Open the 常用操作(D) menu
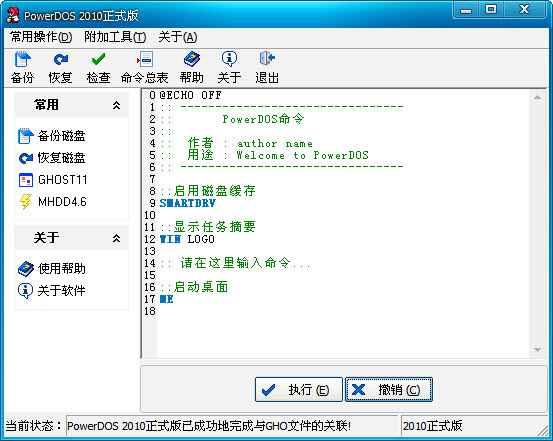The width and height of the screenshot is (553, 441). point(41,37)
